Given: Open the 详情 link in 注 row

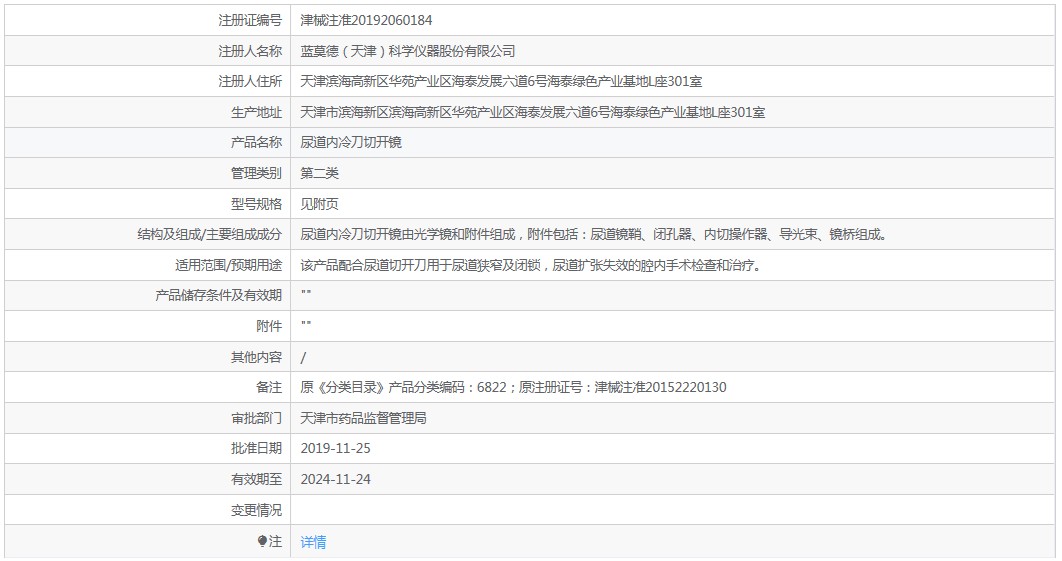Looking at the screenshot, I should (x=313, y=542).
